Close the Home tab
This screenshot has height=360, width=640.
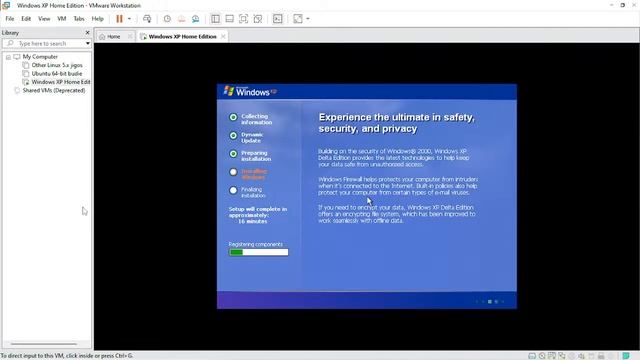(x=130, y=37)
